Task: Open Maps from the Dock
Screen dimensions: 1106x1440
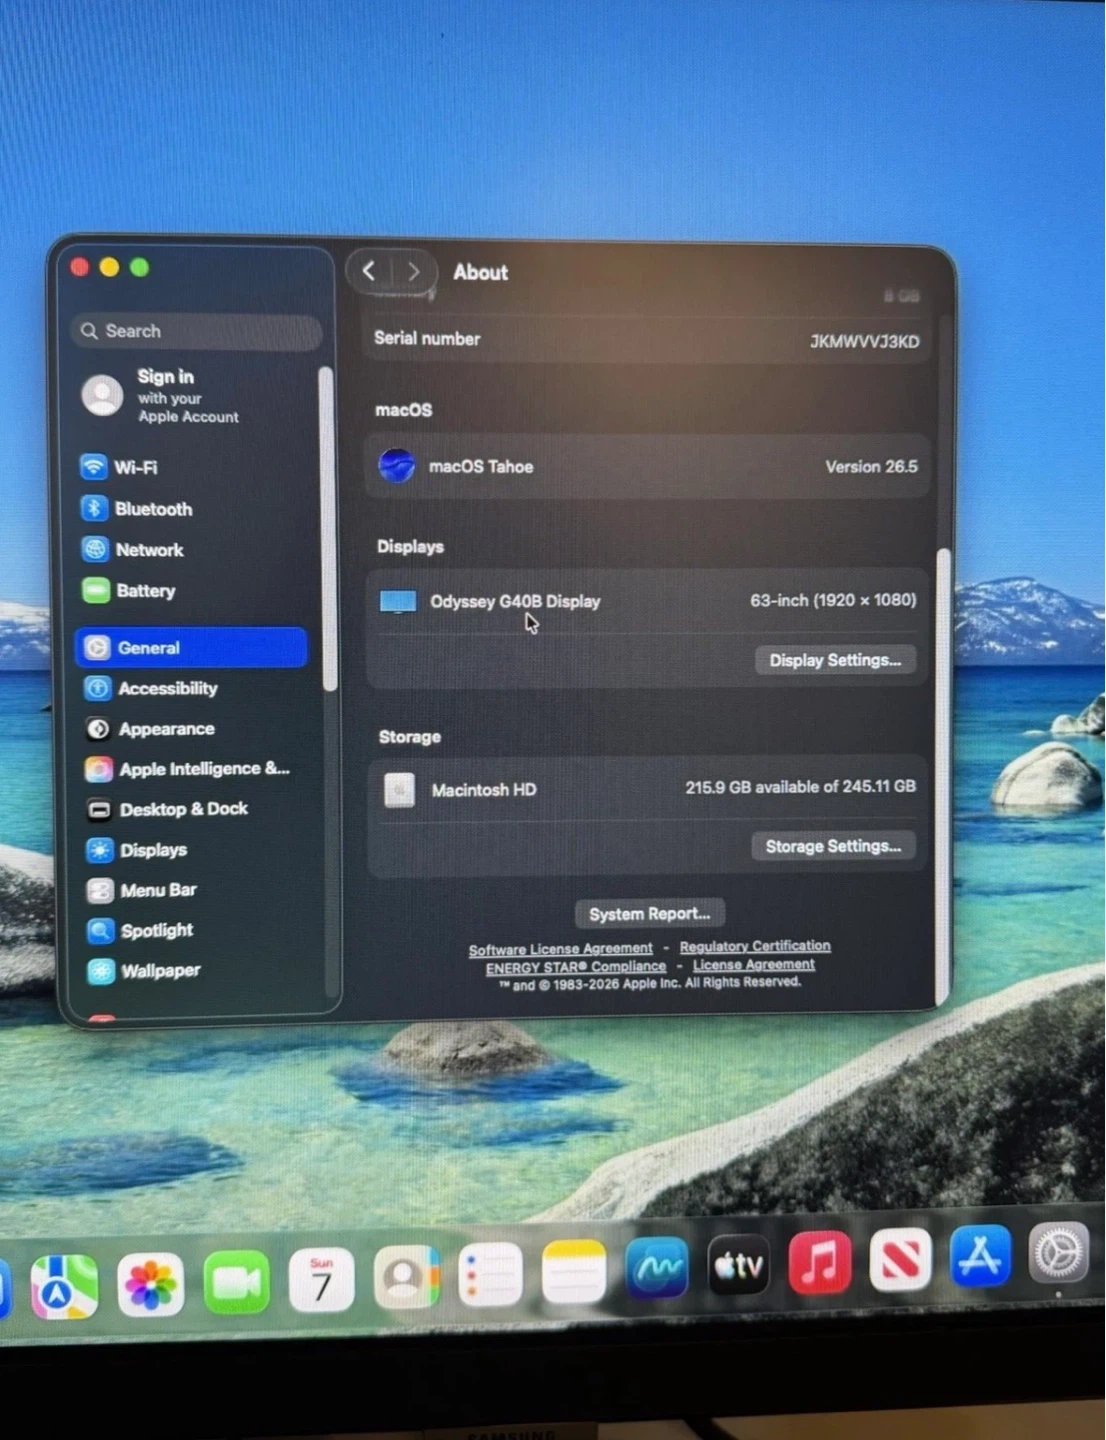Action: click(64, 1286)
